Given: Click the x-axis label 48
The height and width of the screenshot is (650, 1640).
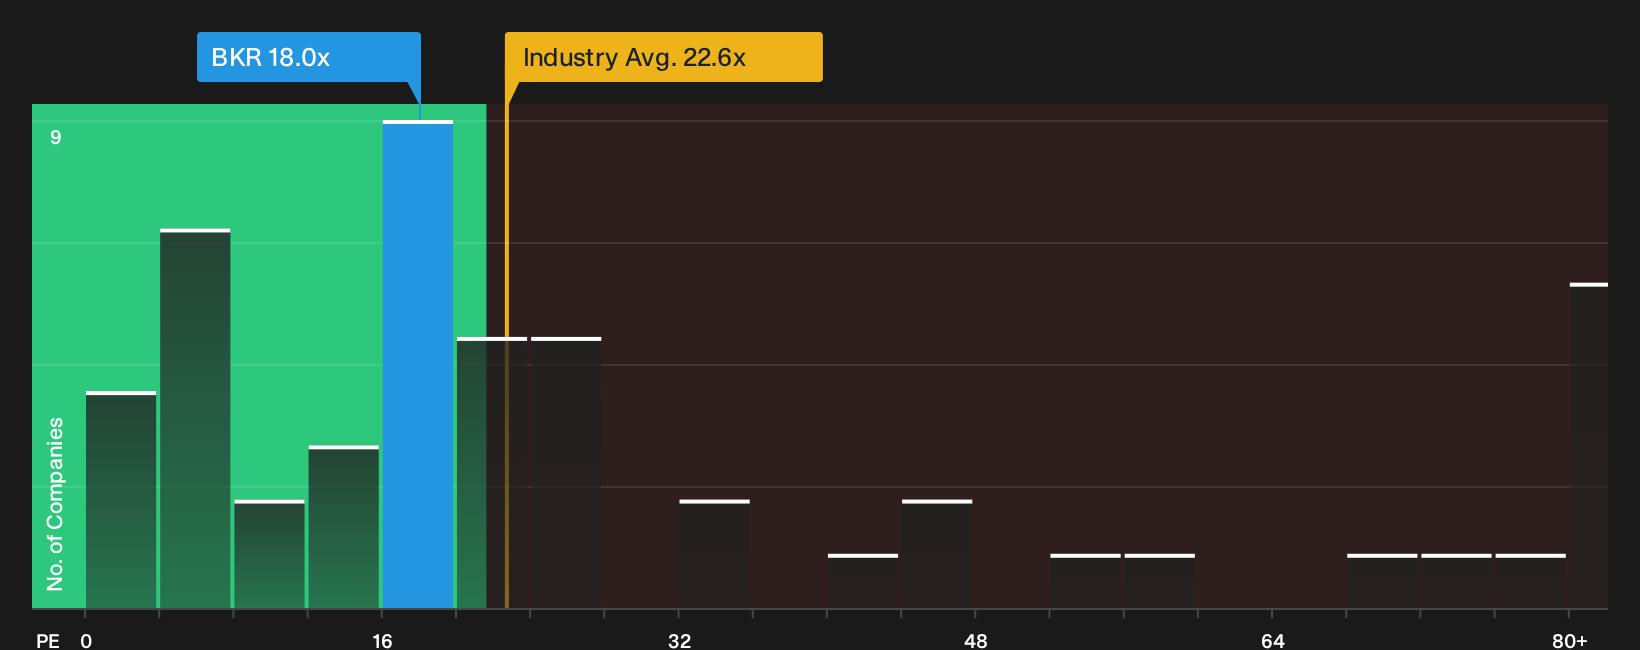Looking at the screenshot, I should 976,640.
